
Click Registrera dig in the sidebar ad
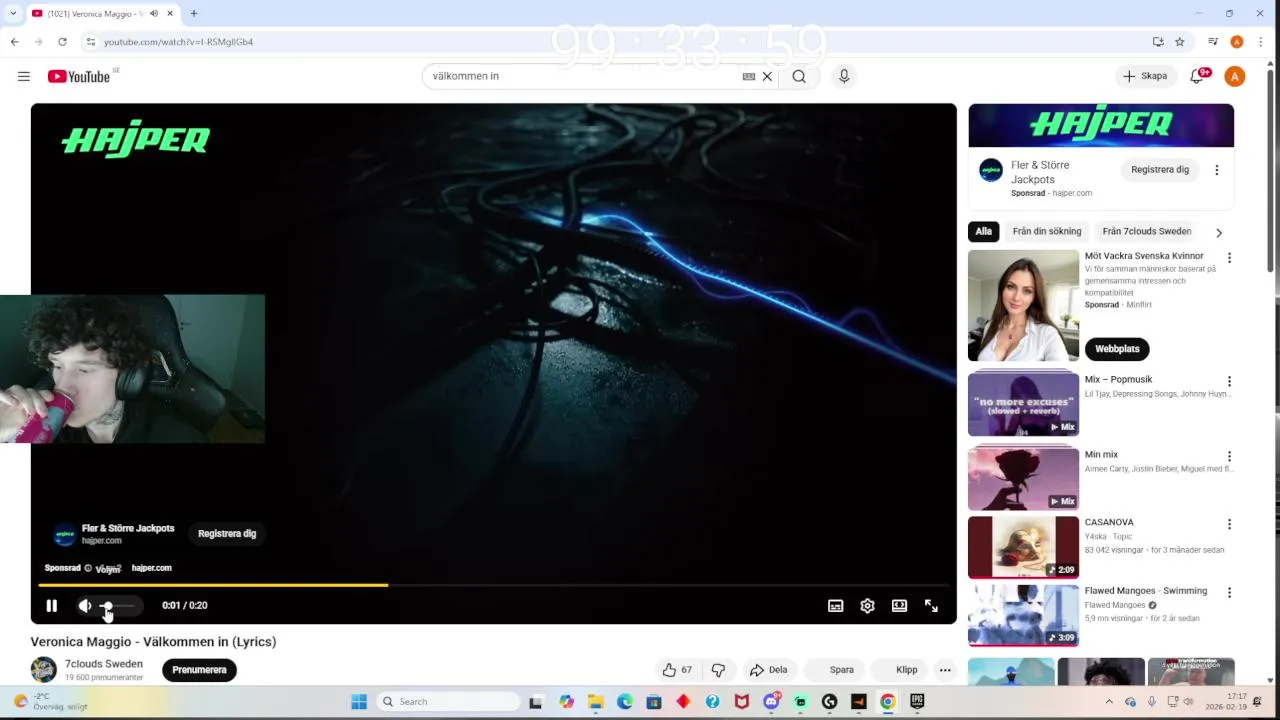pyautogui.click(x=1160, y=170)
